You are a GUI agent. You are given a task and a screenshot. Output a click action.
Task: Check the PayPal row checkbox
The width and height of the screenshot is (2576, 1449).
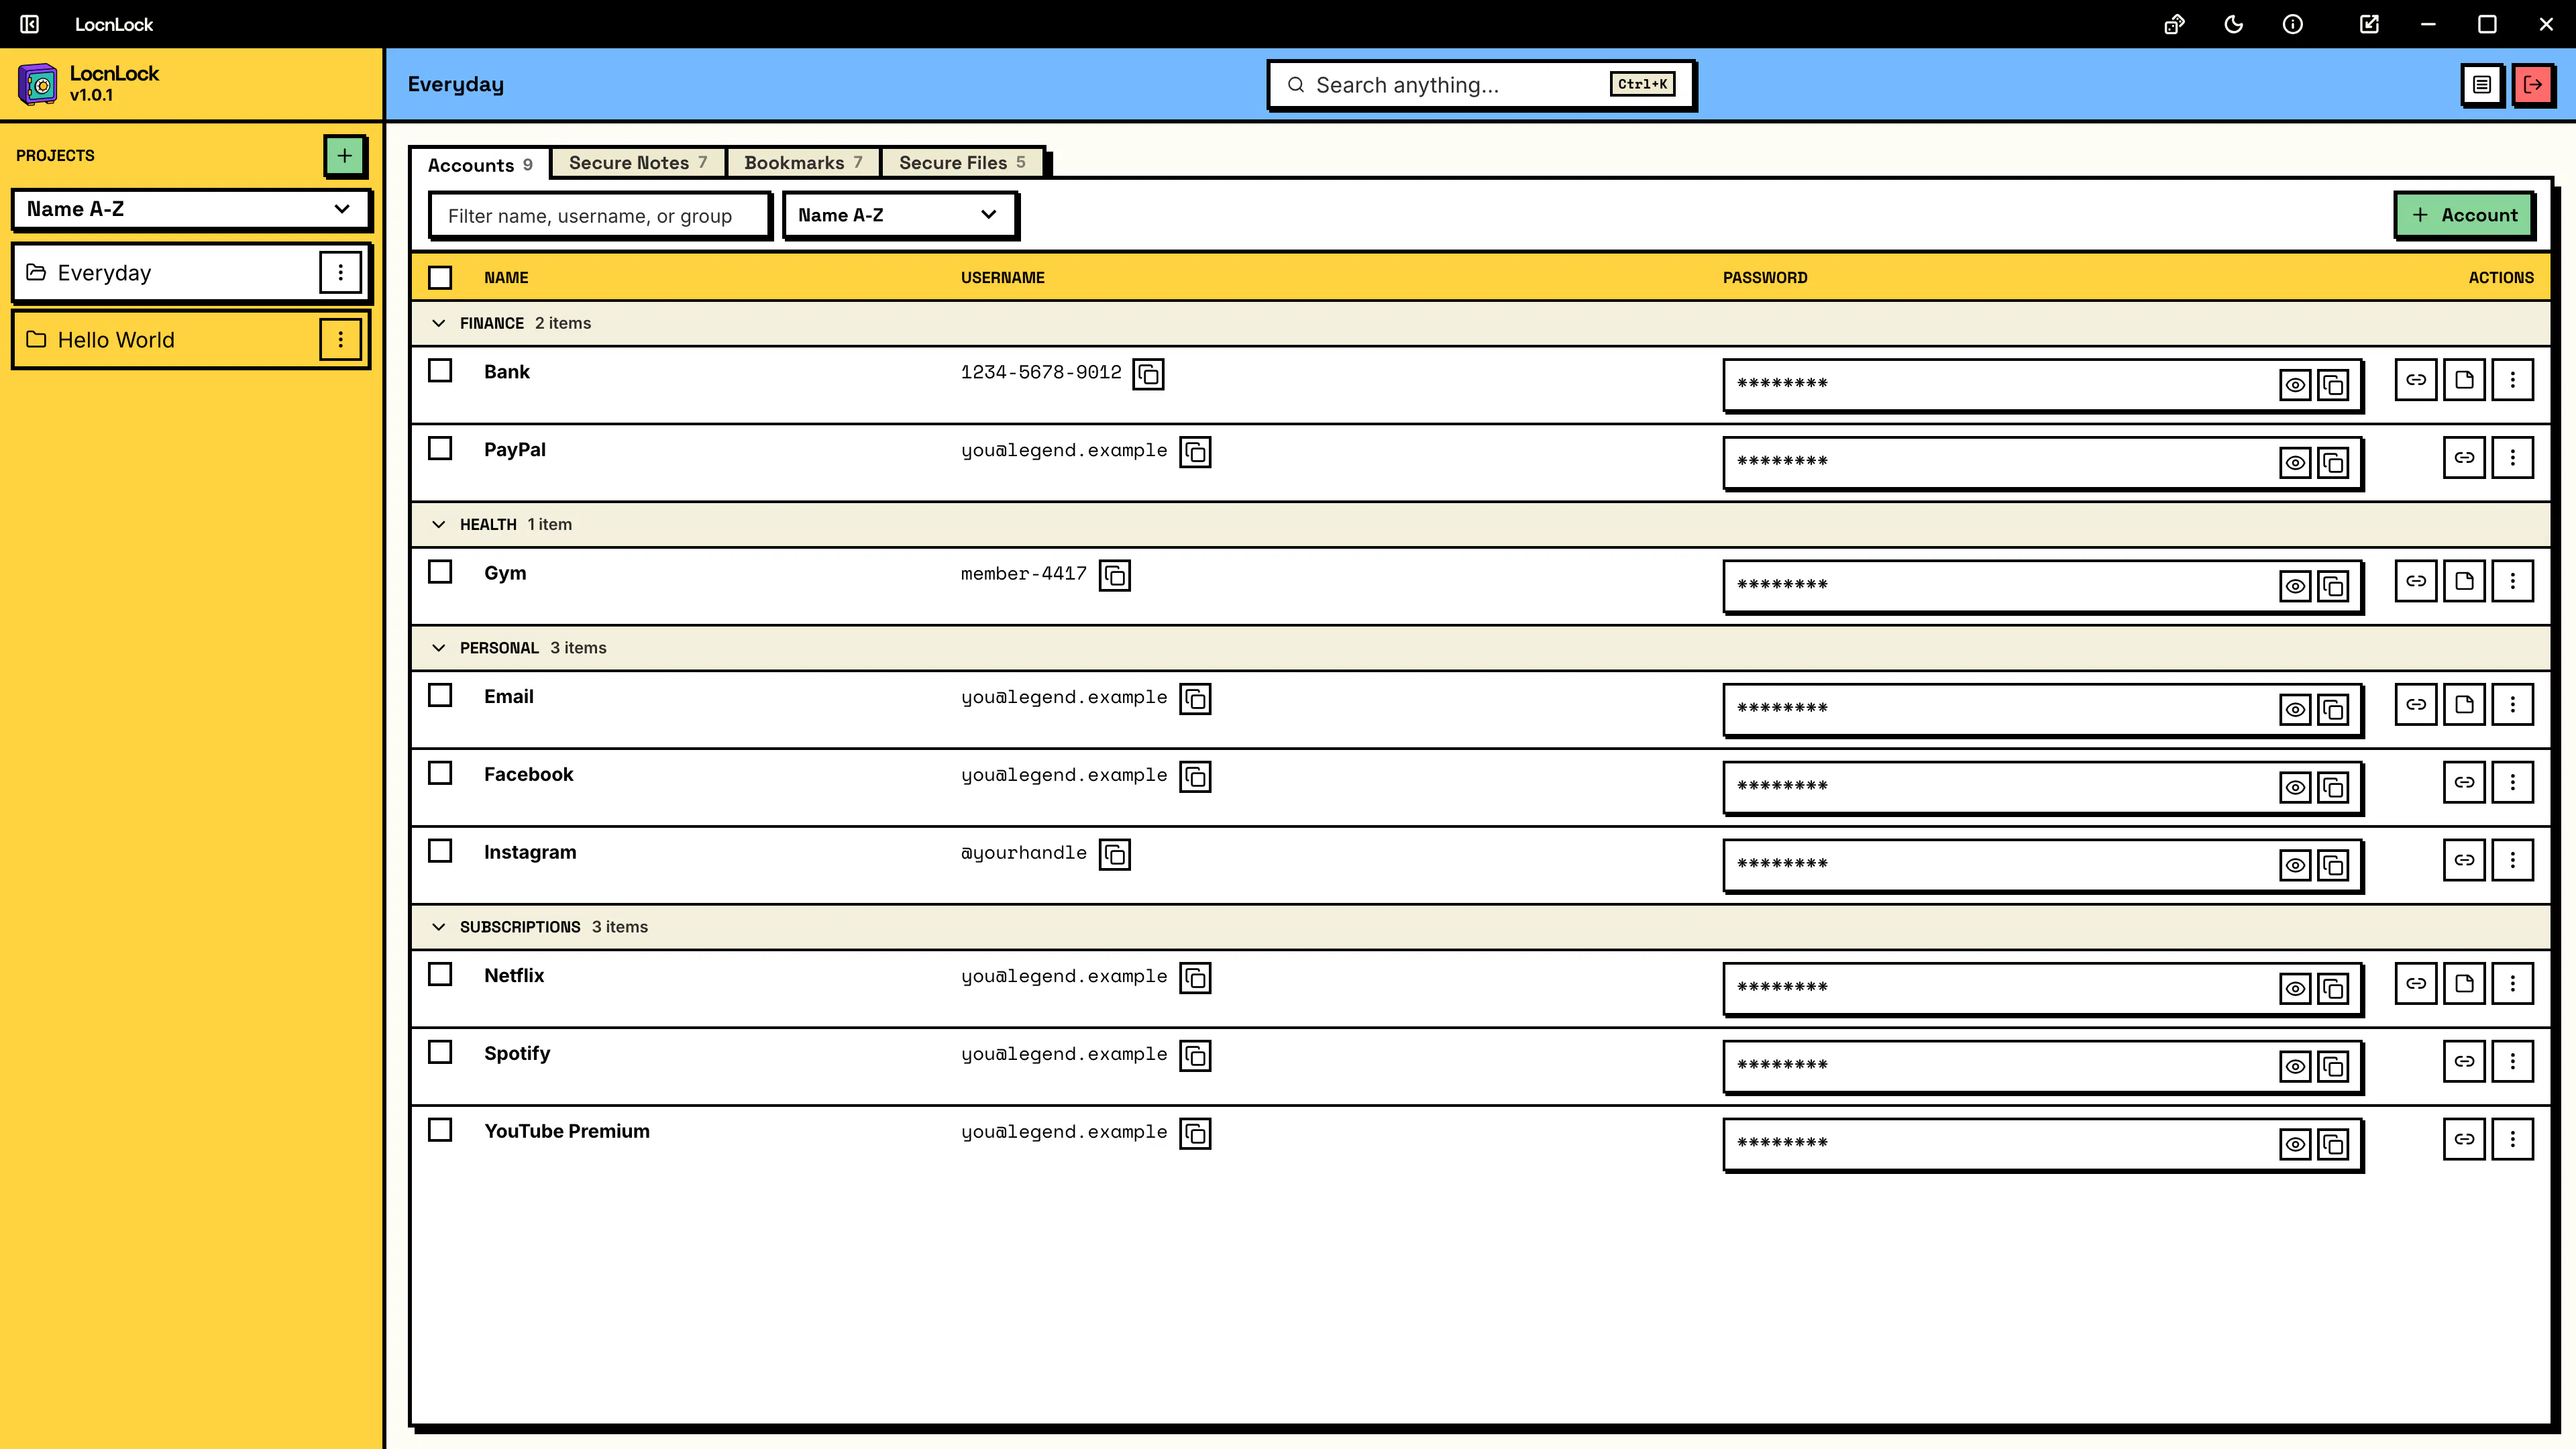(x=440, y=449)
